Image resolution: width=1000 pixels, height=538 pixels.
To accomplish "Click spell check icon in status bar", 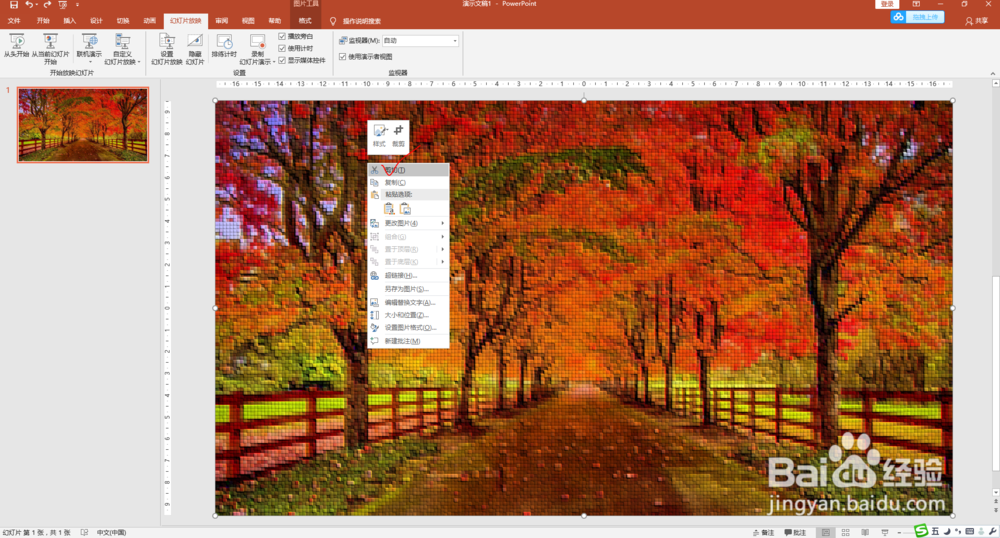I will [84, 532].
